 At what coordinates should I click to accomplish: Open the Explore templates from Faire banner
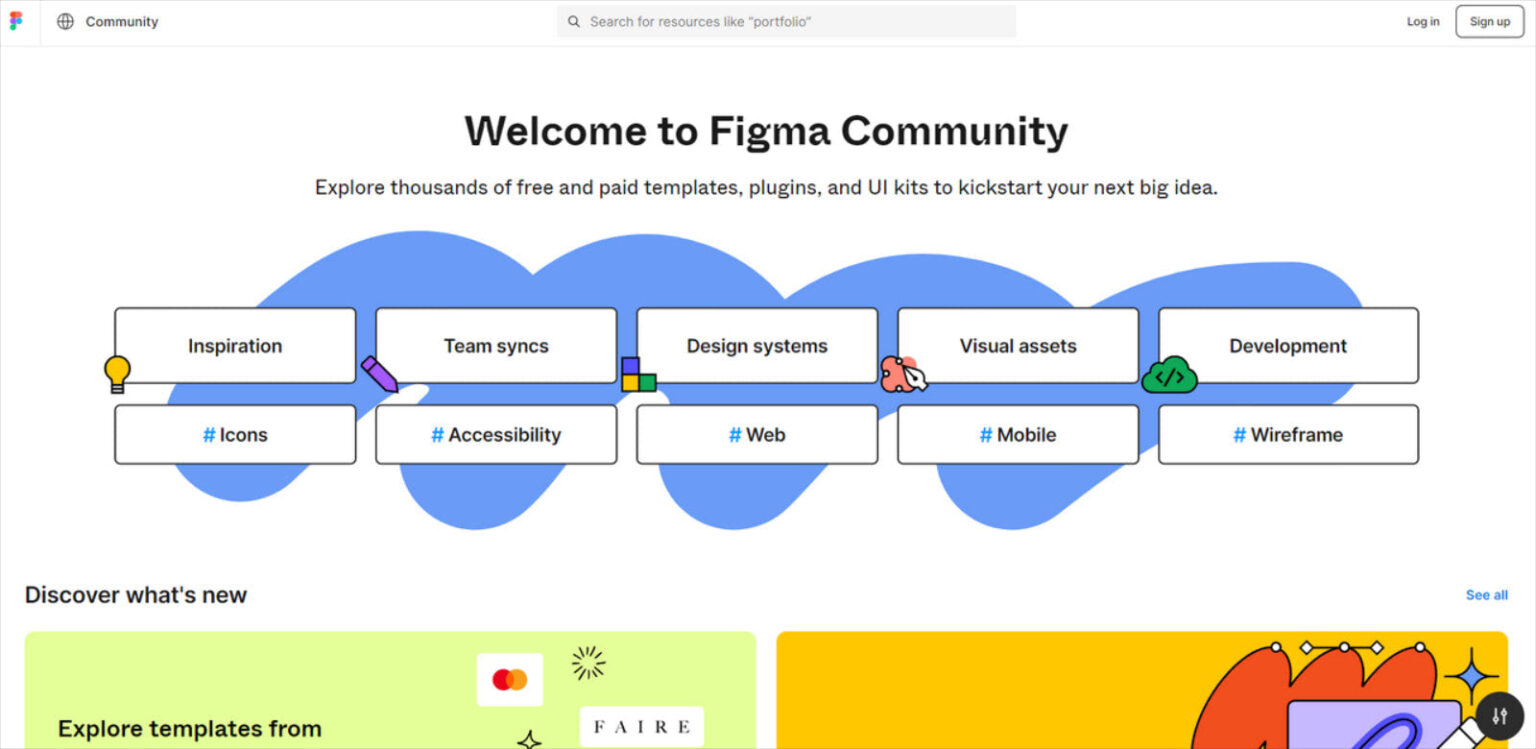(x=390, y=690)
